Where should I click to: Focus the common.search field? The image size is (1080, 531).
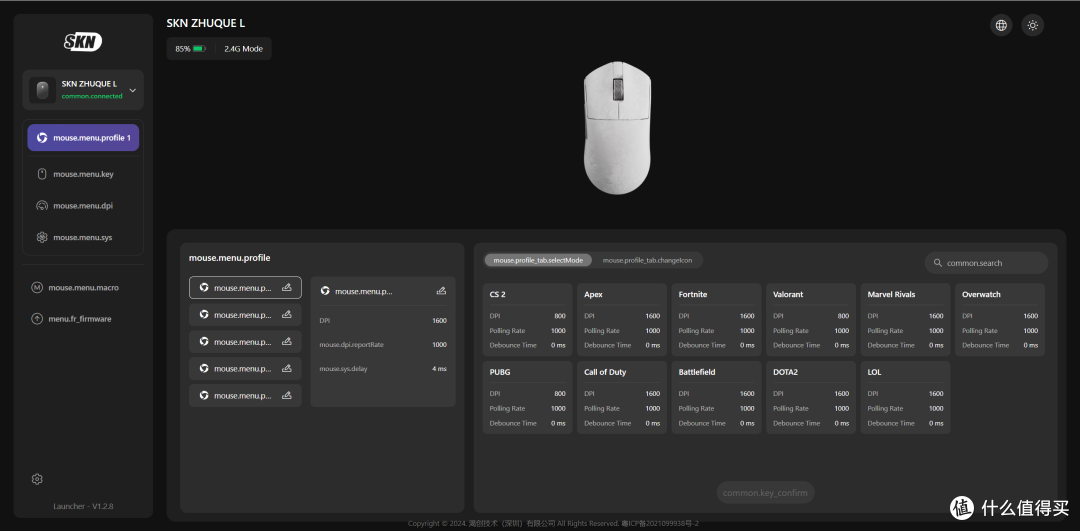[986, 263]
